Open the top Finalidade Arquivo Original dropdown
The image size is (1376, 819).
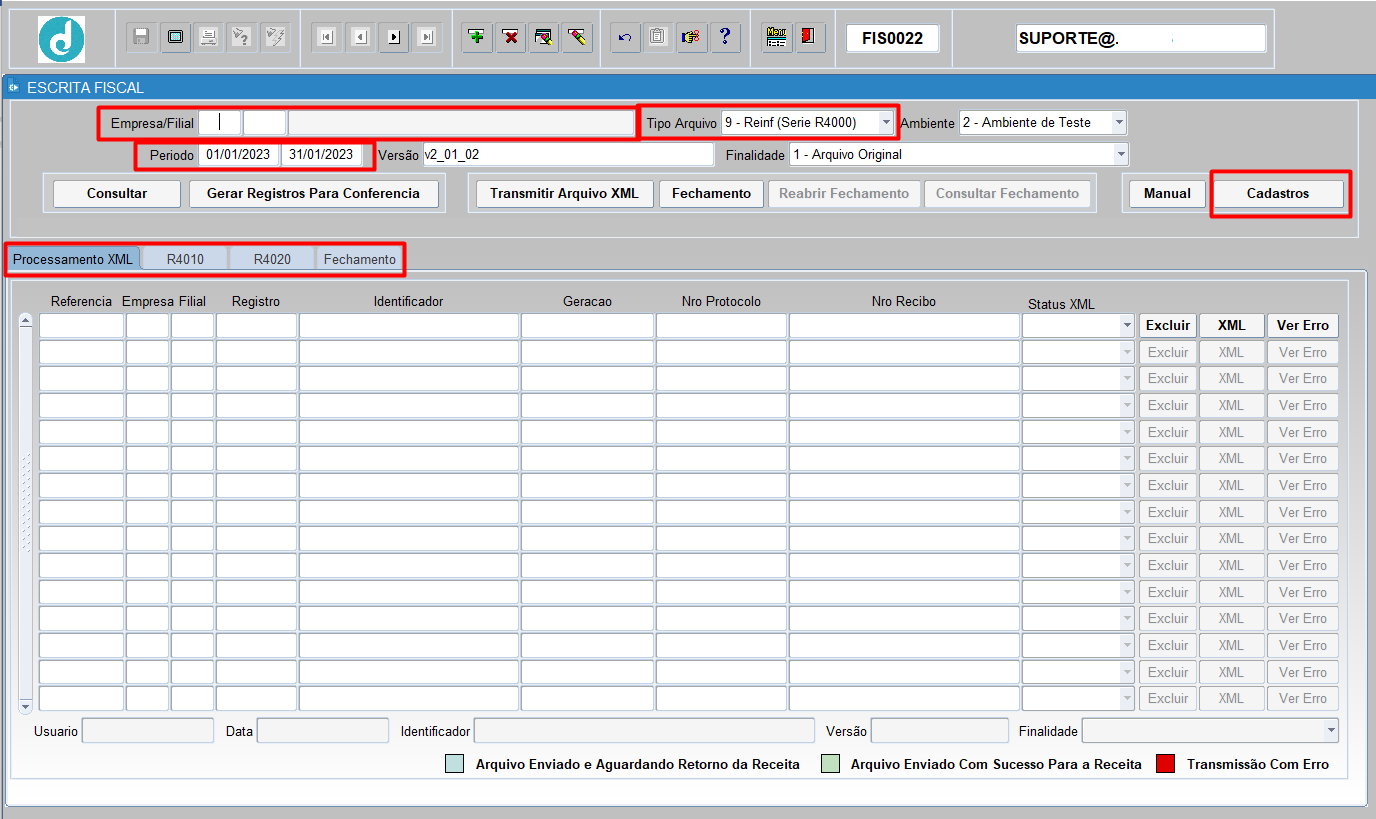pos(1121,154)
